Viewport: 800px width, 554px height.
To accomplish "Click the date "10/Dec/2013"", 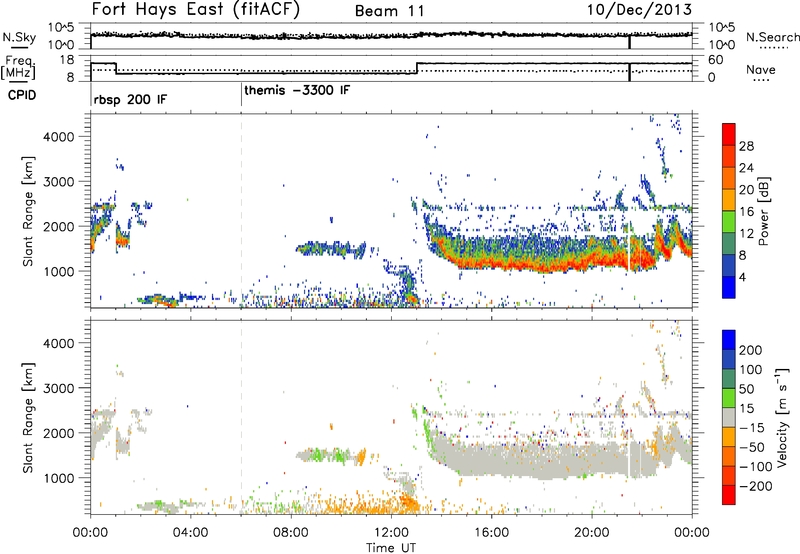I will 639,9.
